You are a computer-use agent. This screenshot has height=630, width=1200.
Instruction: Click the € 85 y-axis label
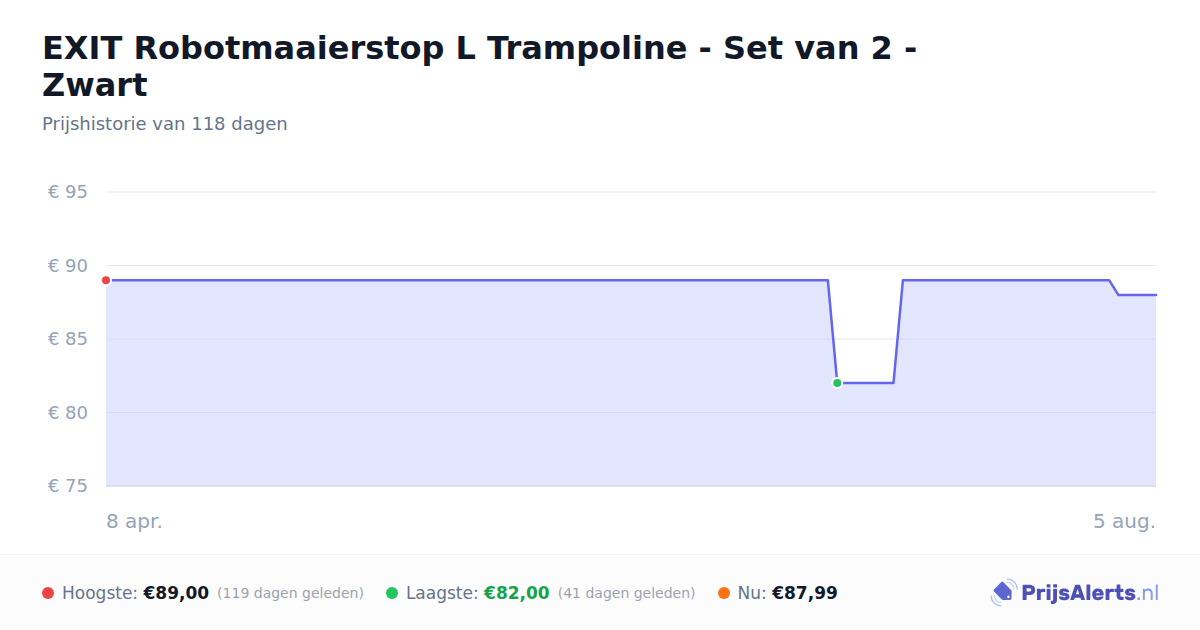(68, 339)
